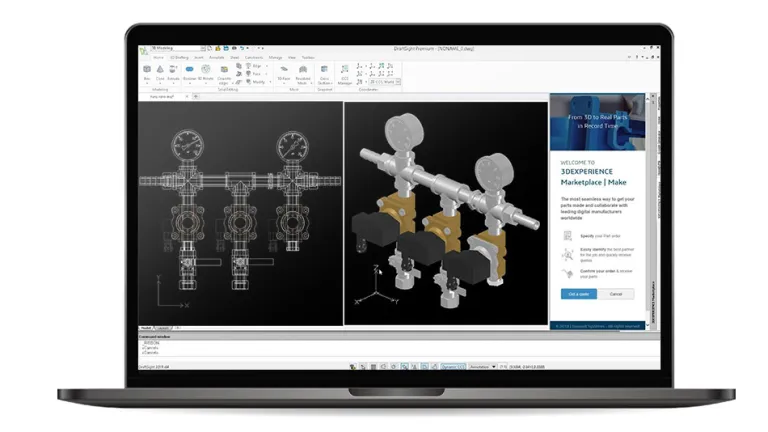
Task: Click the Modify solid editing icon
Action: point(248,82)
